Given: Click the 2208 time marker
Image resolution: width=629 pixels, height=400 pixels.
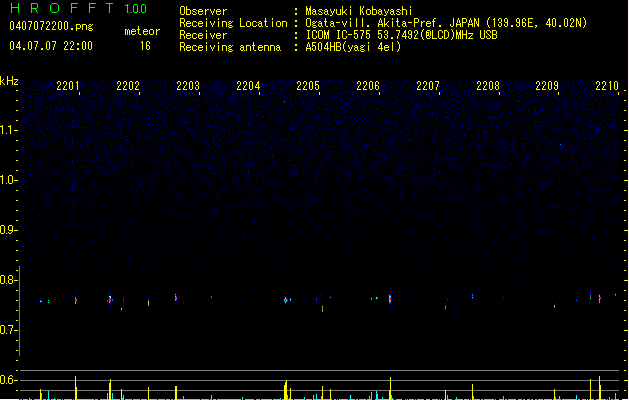Looking at the screenshot, I should pos(488,85).
